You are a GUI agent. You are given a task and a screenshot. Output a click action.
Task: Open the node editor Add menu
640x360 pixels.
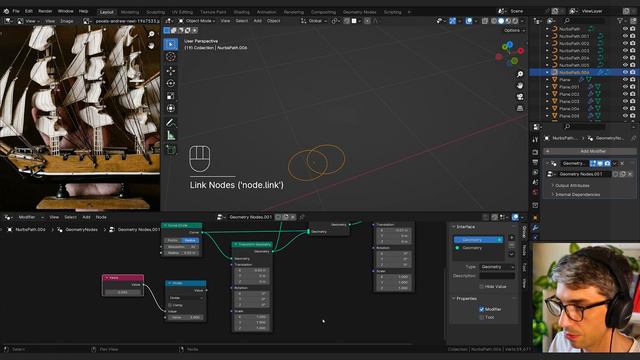[86, 217]
